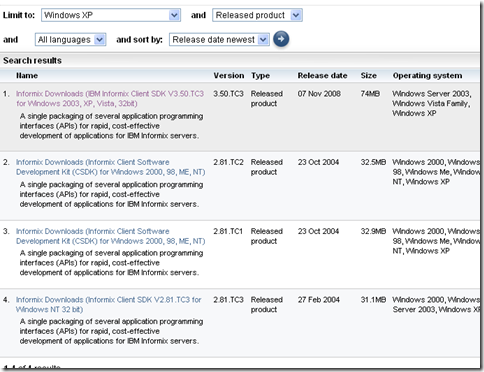Click the 74MB size cell
Viewport: 484px width, 372px height.
coord(370,94)
